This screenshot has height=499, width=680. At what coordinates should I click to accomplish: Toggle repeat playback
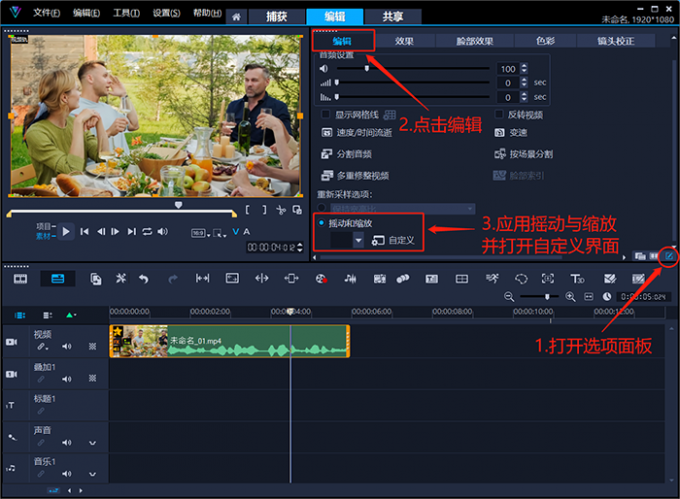(x=147, y=232)
